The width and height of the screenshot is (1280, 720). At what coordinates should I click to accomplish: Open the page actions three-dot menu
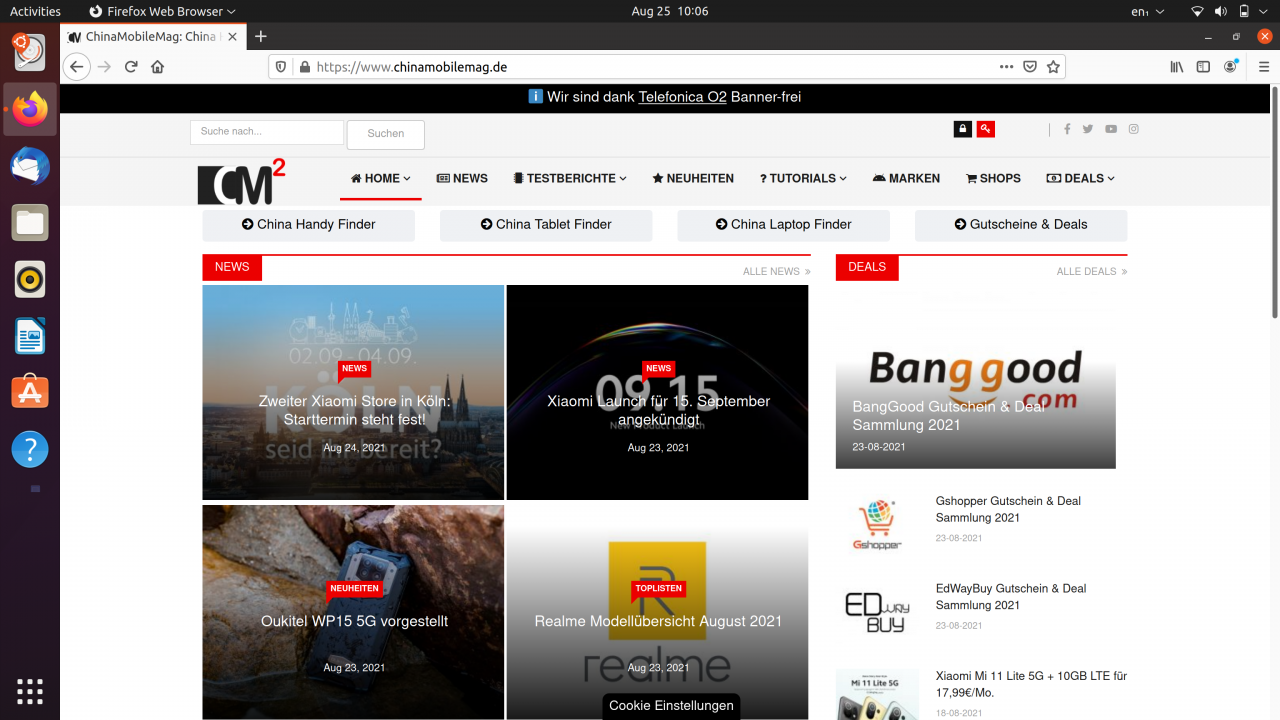pyautogui.click(x=1006, y=67)
